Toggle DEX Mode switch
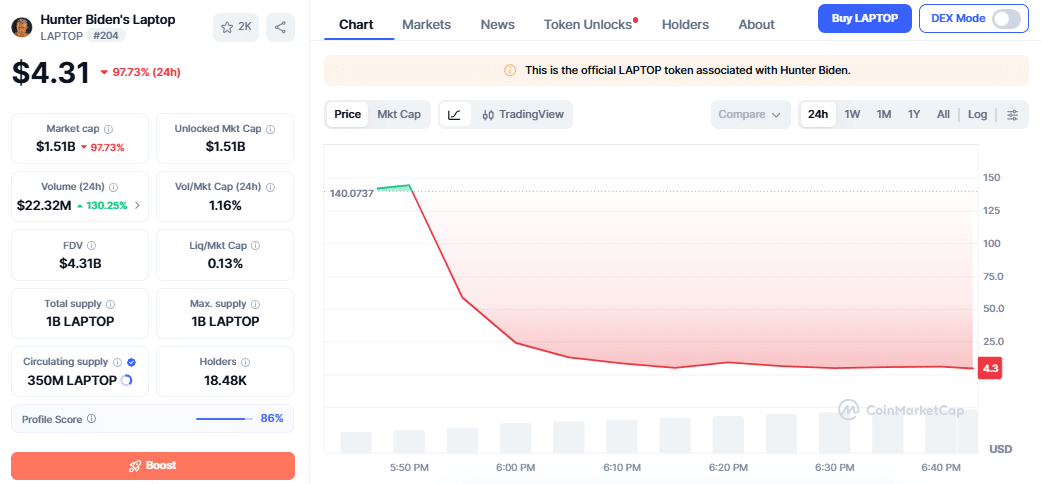Viewport: 1041px width, 484px height. tap(1006, 19)
